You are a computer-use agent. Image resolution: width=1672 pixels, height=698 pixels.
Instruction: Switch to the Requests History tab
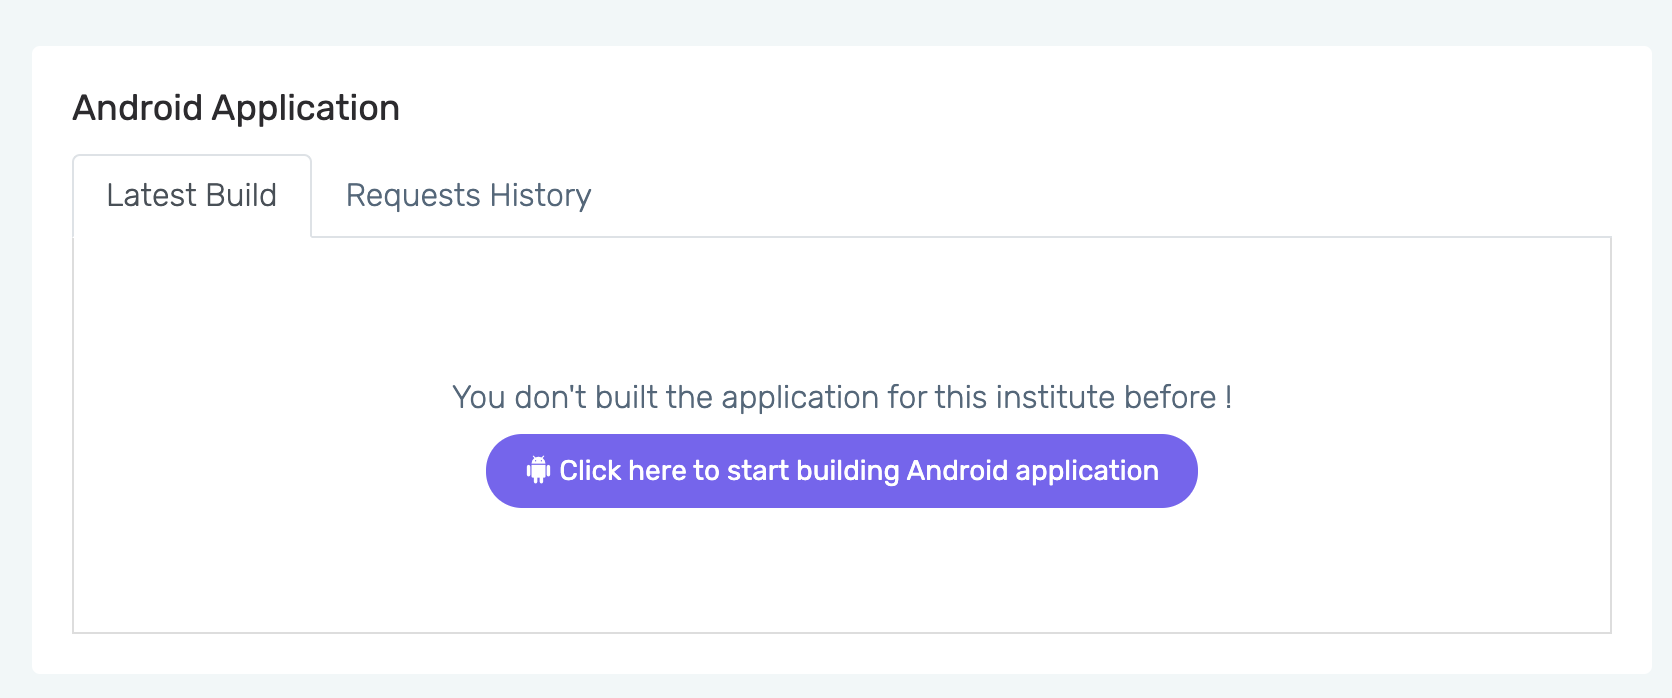(468, 195)
